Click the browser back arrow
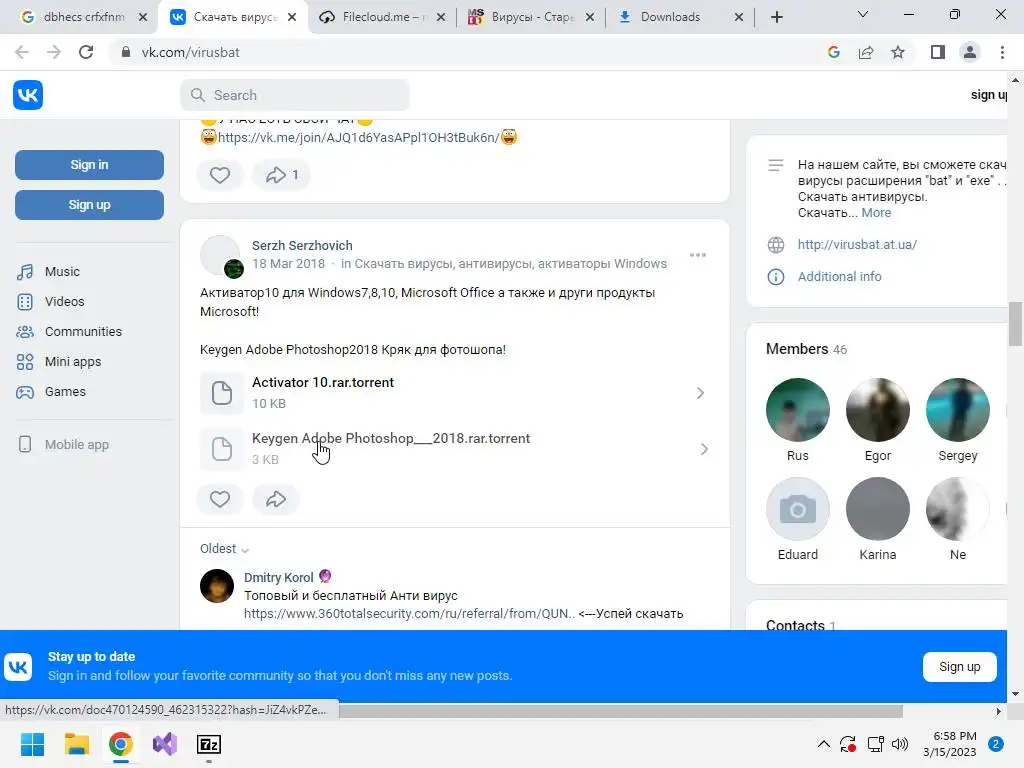The width and height of the screenshot is (1024, 768). [22, 52]
